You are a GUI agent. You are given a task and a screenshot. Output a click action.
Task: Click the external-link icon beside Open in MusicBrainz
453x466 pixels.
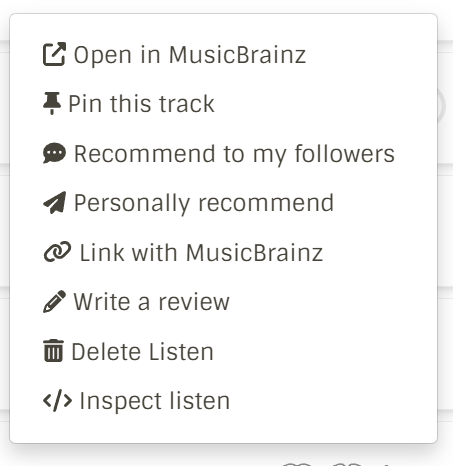click(54, 54)
